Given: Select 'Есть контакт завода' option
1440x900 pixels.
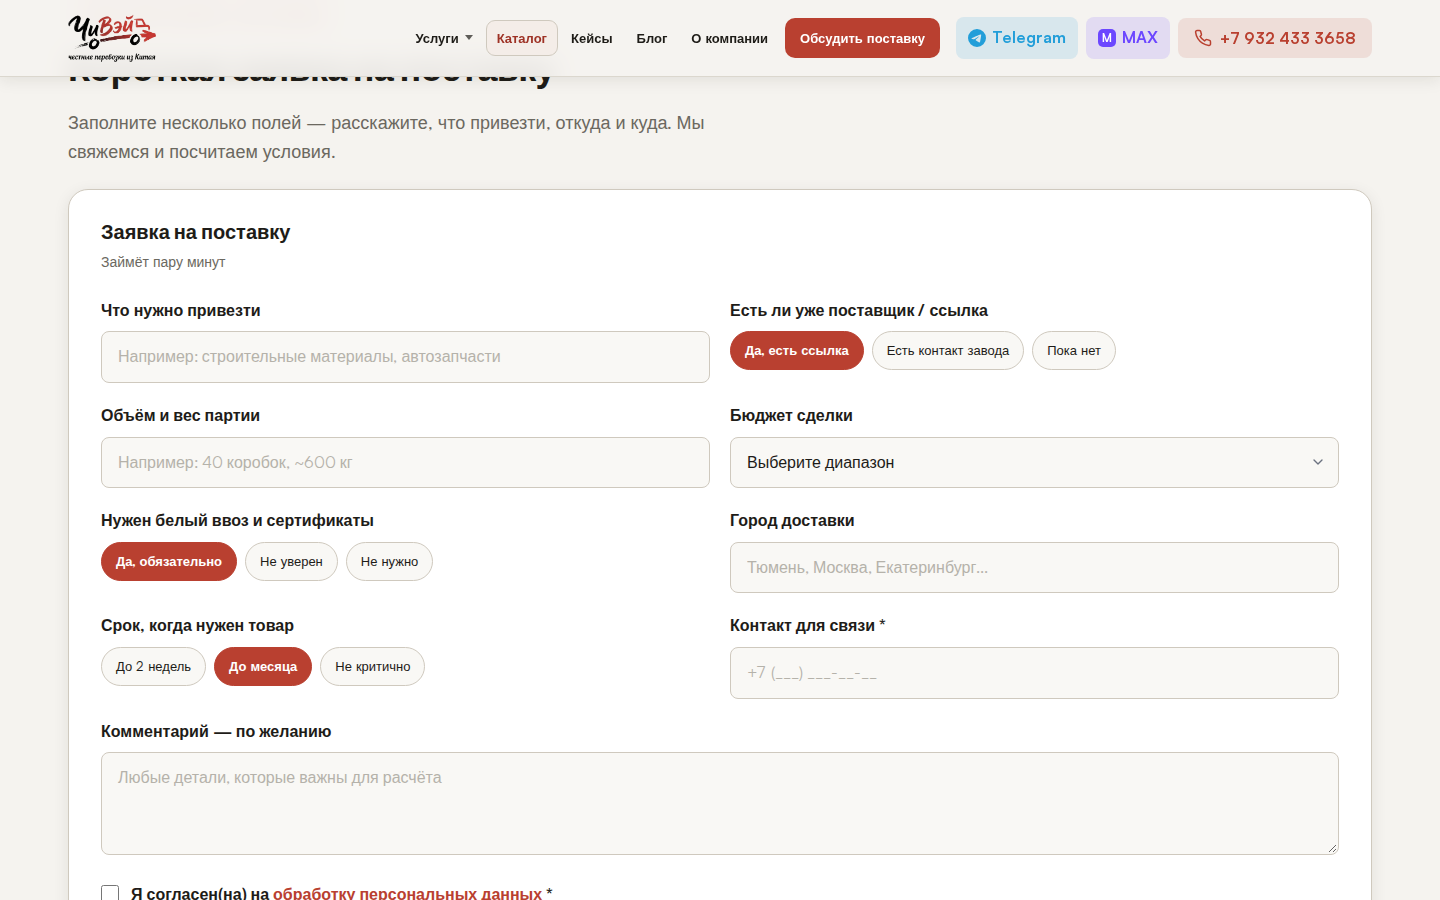Looking at the screenshot, I should coord(948,351).
